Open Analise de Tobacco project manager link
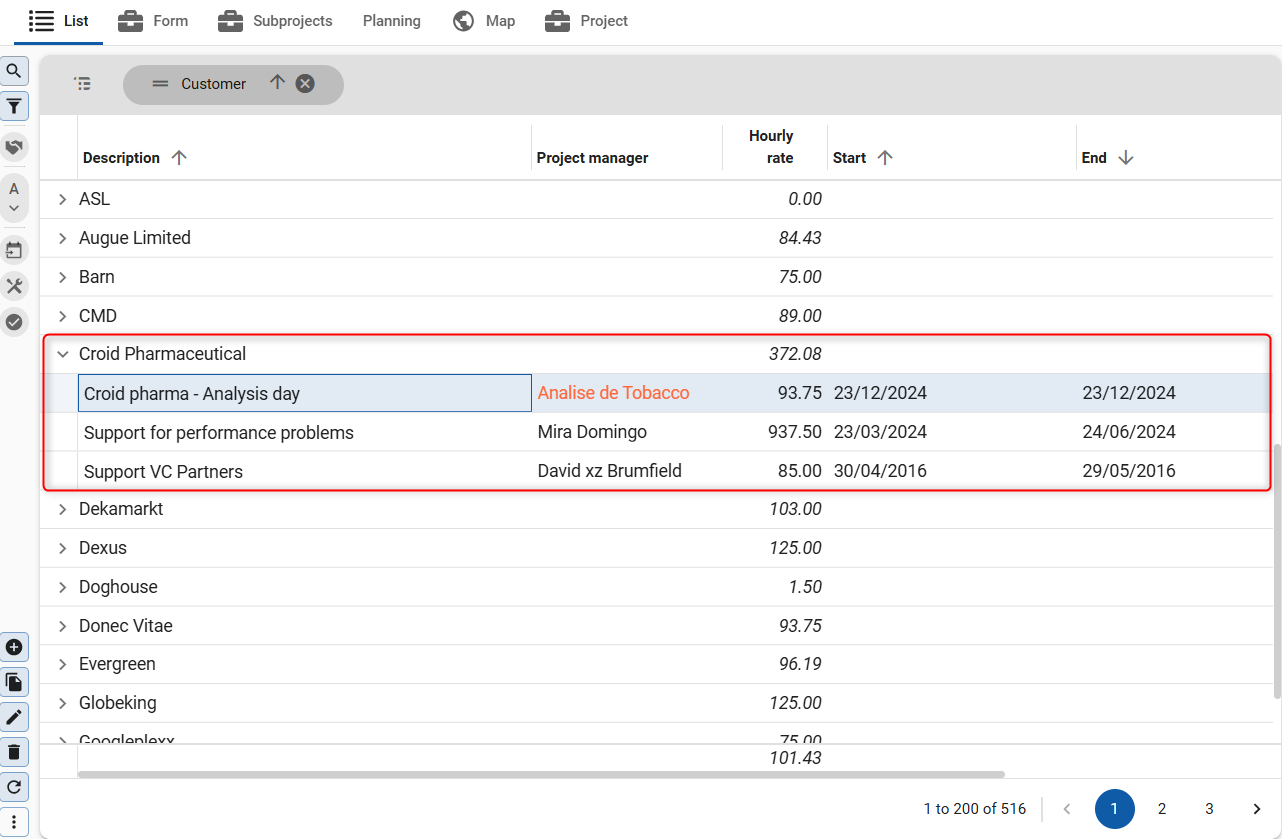The height and width of the screenshot is (839, 1282). 613,393
